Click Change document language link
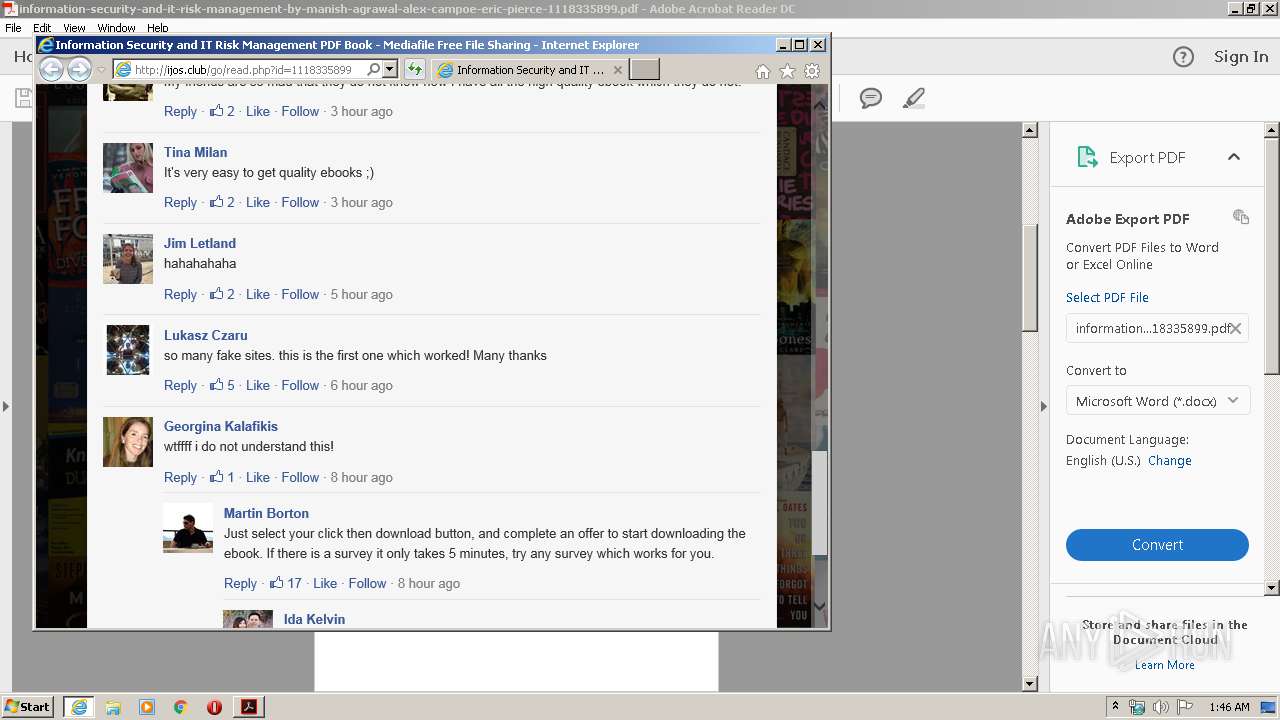Image resolution: width=1280 pixels, height=720 pixels. coord(1170,461)
